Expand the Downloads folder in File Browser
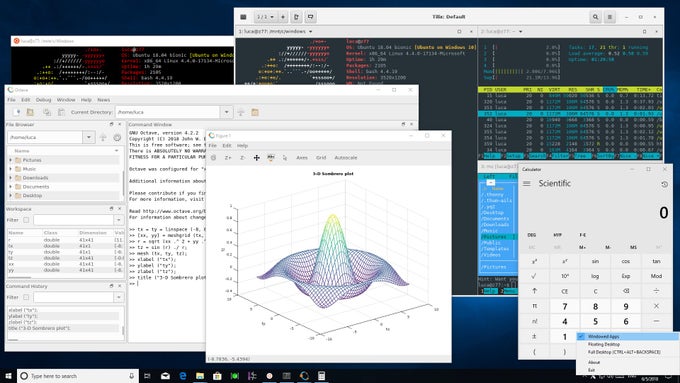This screenshot has width=680, height=383. pyautogui.click(x=11, y=178)
